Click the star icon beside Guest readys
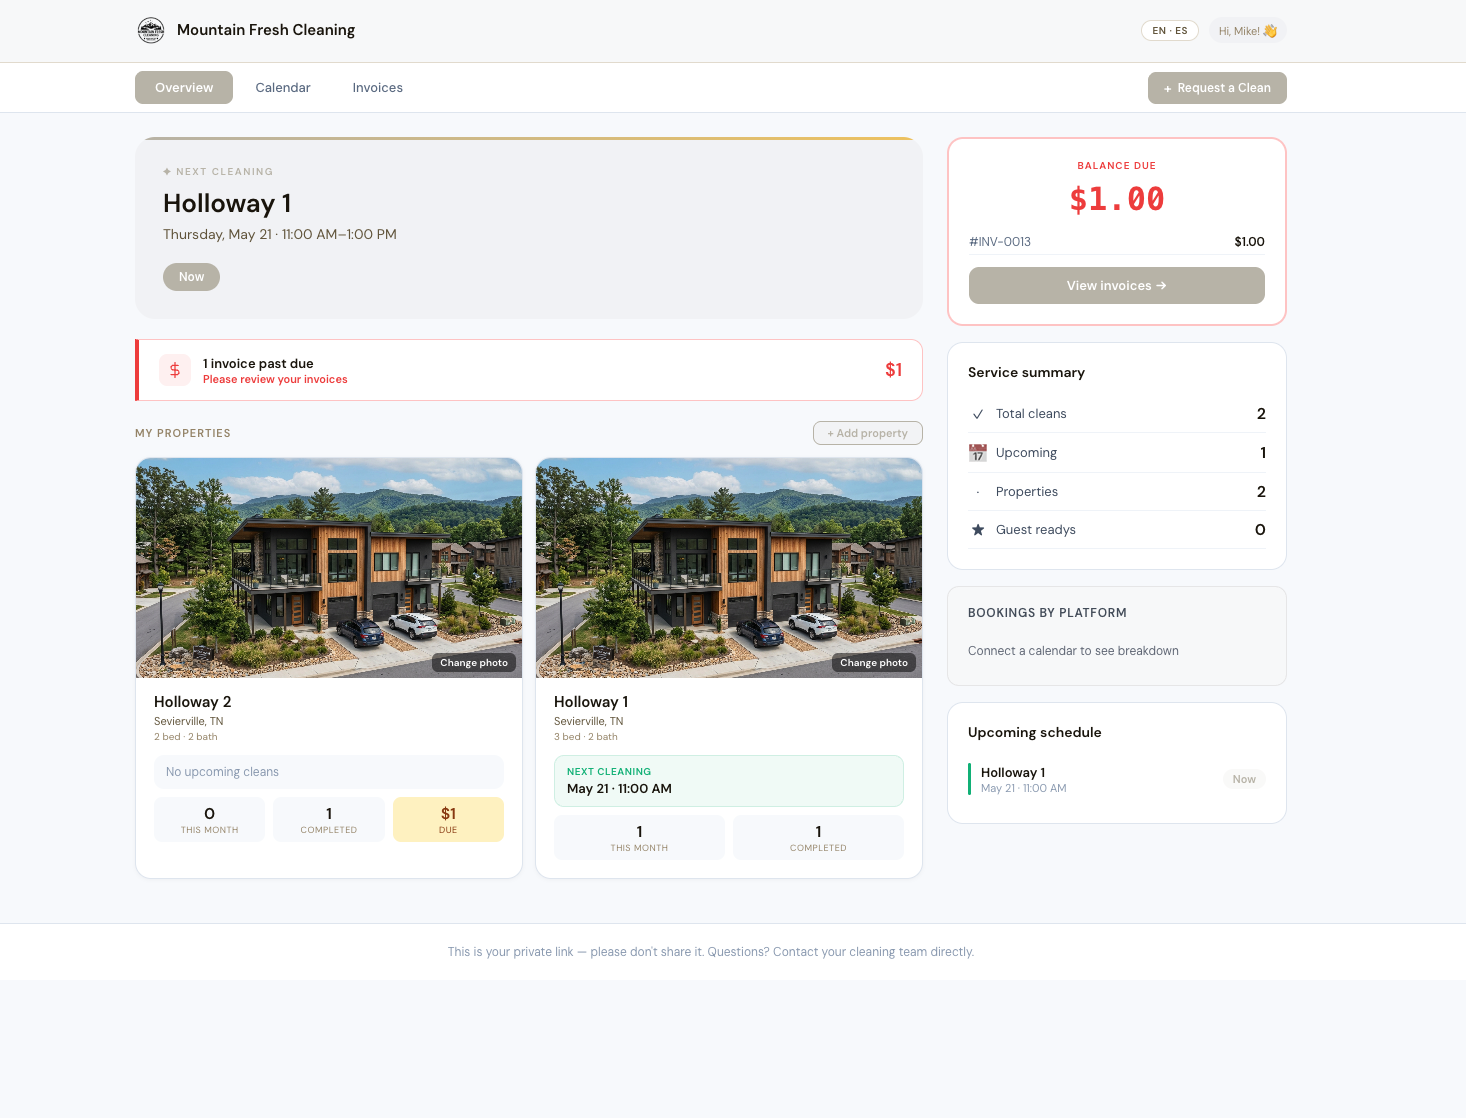1466x1118 pixels. click(x=978, y=530)
